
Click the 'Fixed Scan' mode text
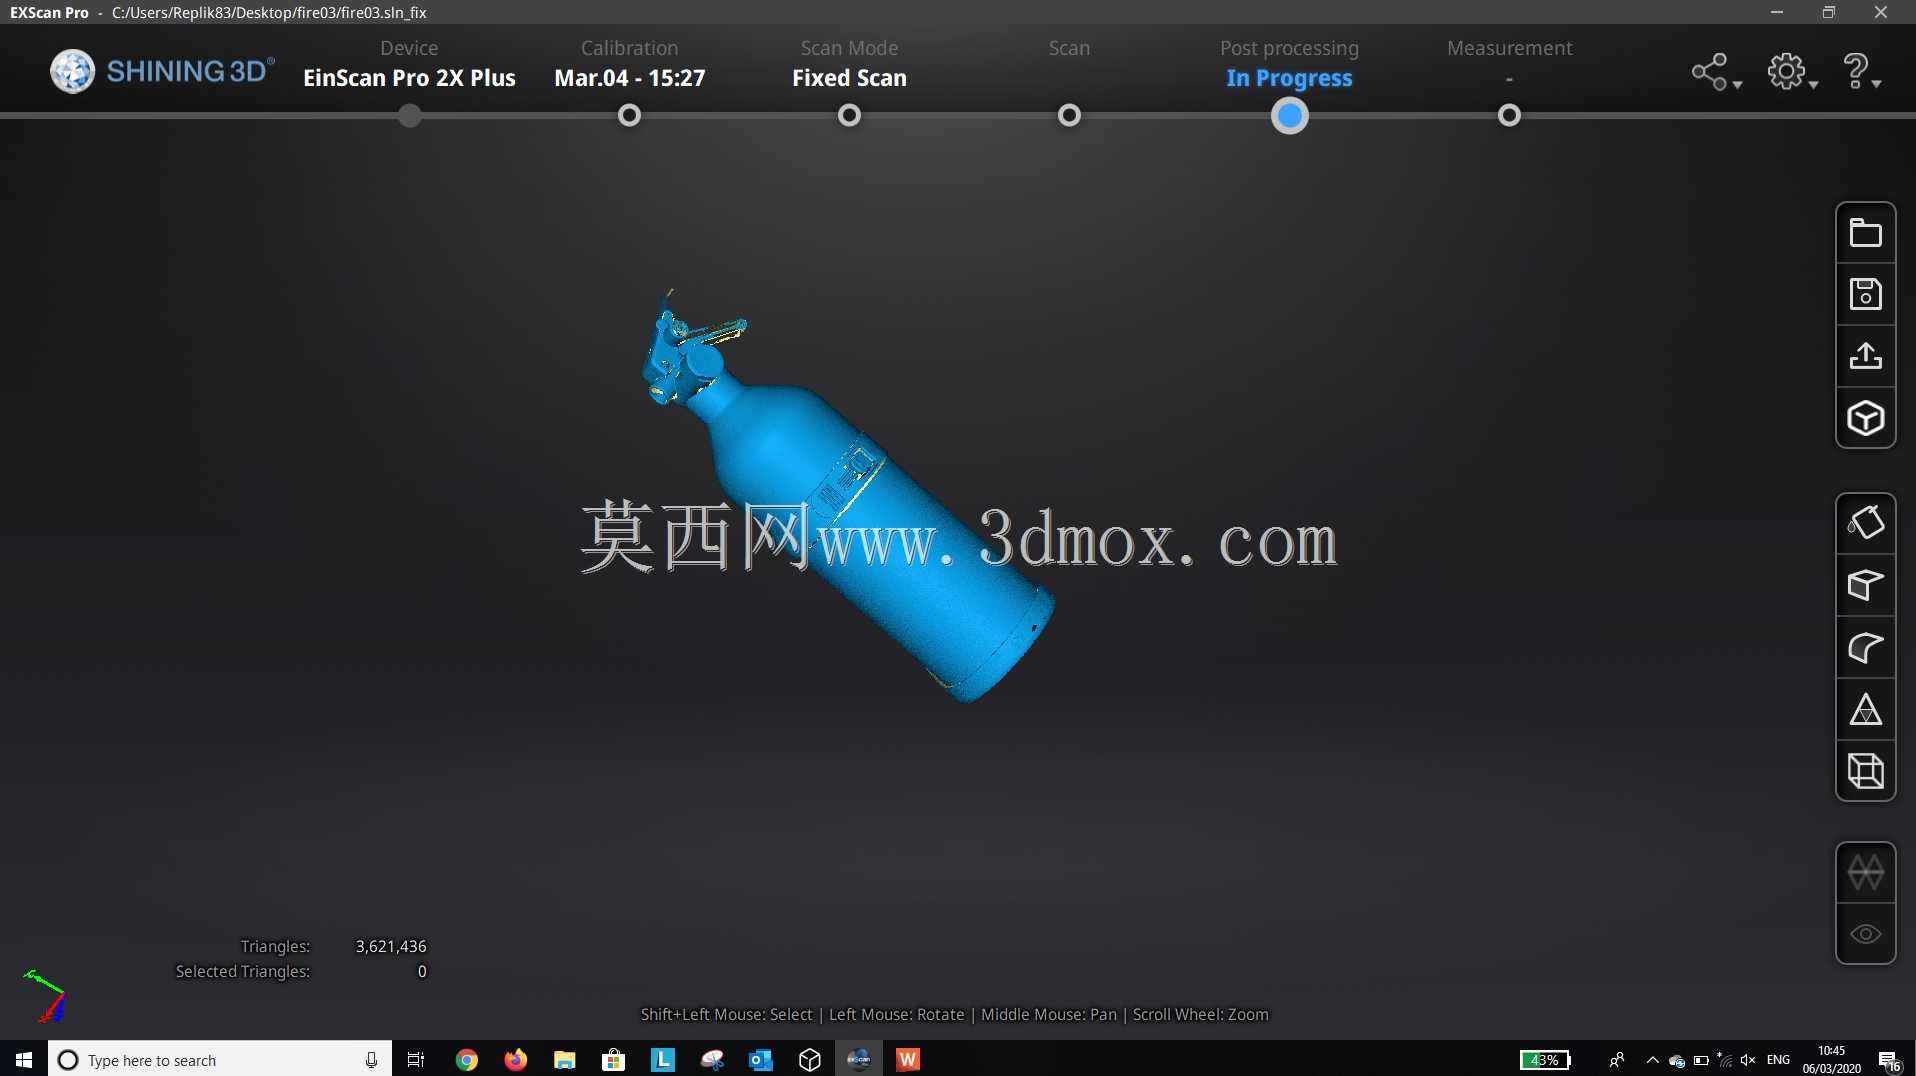click(x=849, y=78)
